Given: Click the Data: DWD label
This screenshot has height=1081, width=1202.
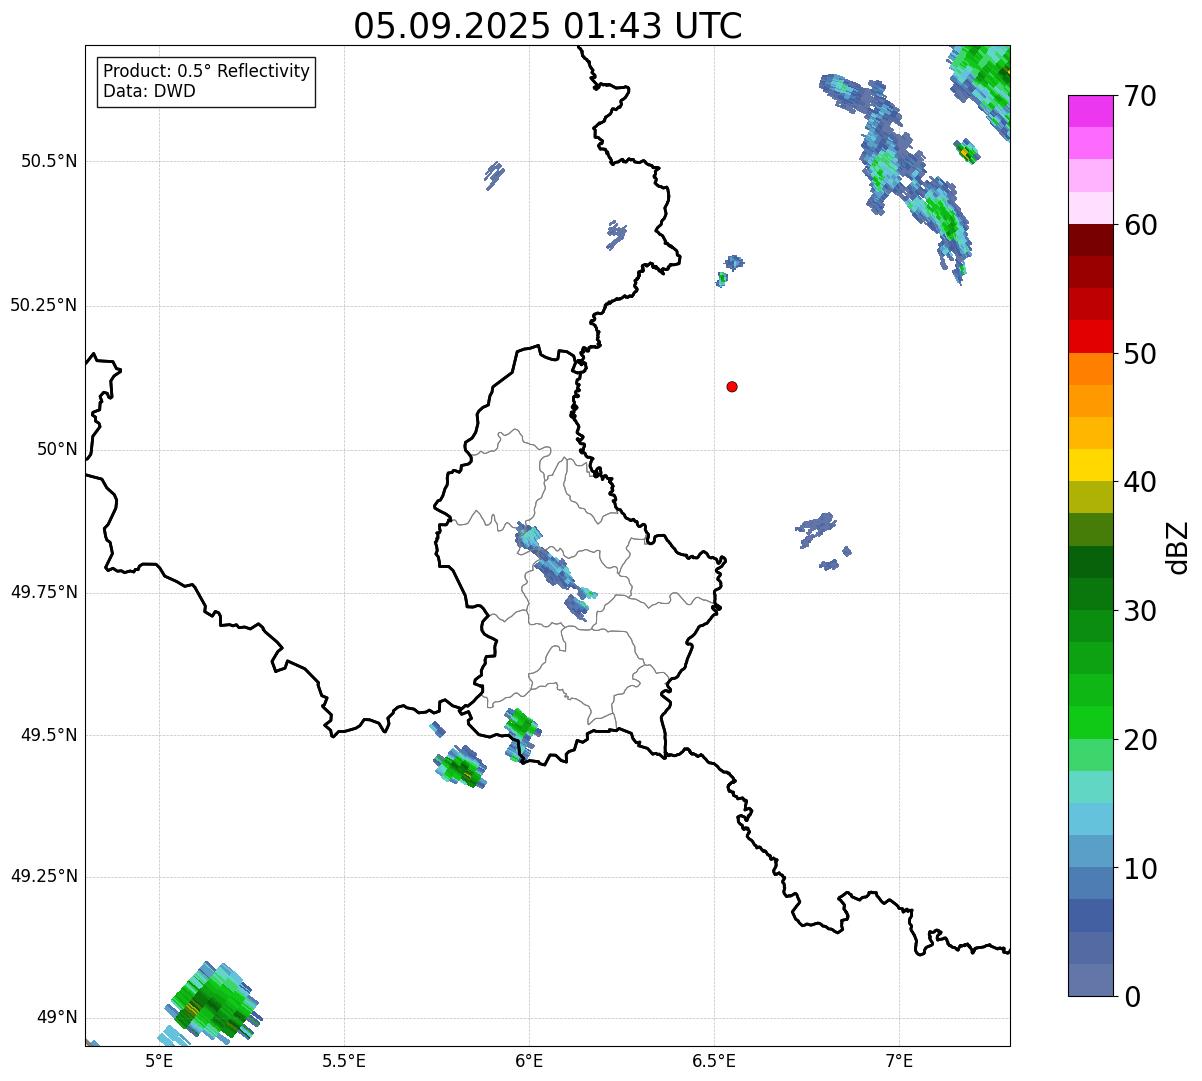Looking at the screenshot, I should [x=149, y=92].
